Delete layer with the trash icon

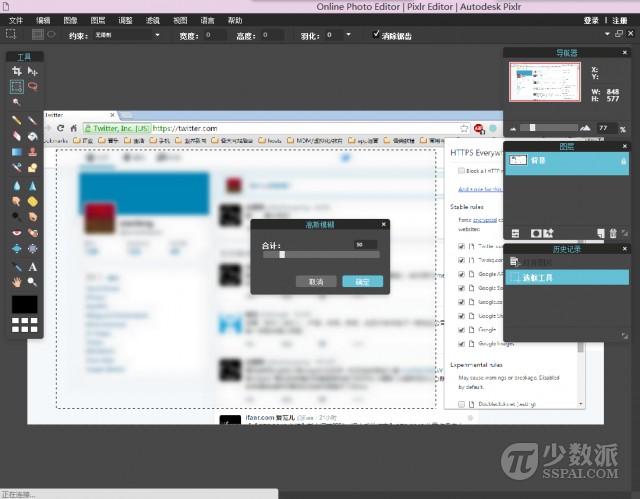click(x=613, y=233)
